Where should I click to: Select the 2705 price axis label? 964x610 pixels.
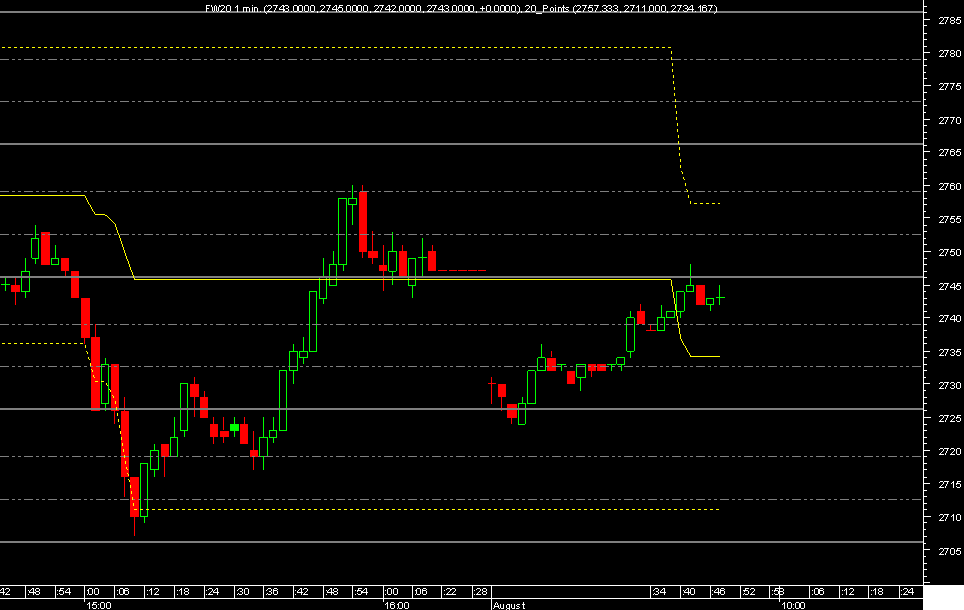point(949,551)
